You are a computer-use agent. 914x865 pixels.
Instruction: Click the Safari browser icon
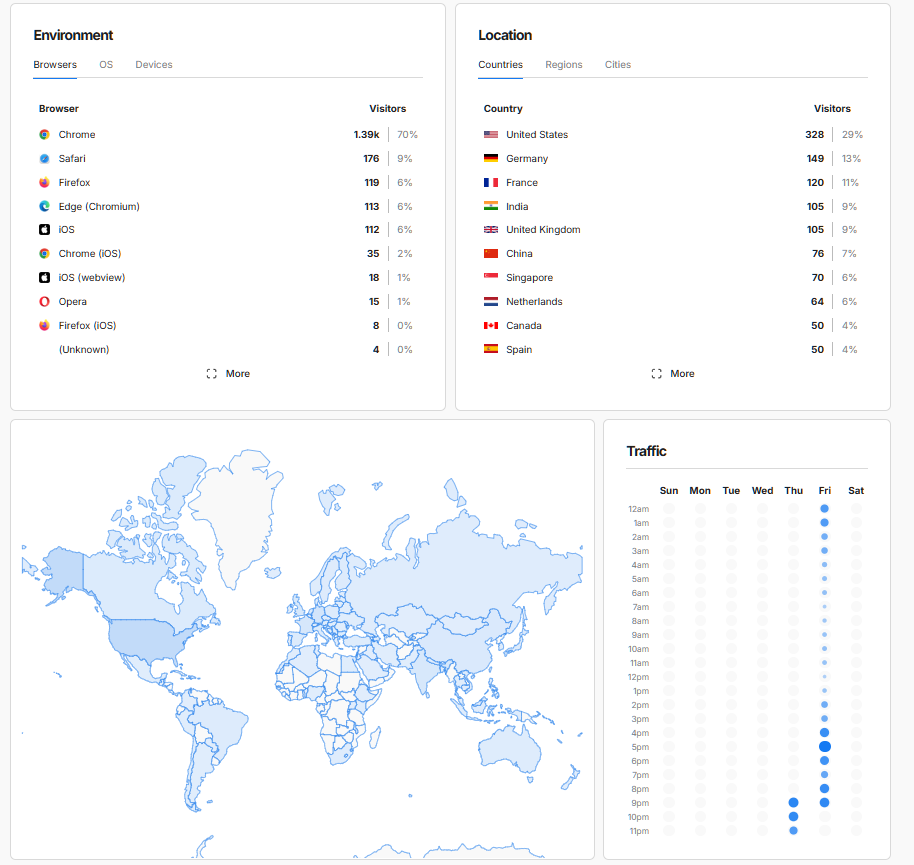pos(45,159)
